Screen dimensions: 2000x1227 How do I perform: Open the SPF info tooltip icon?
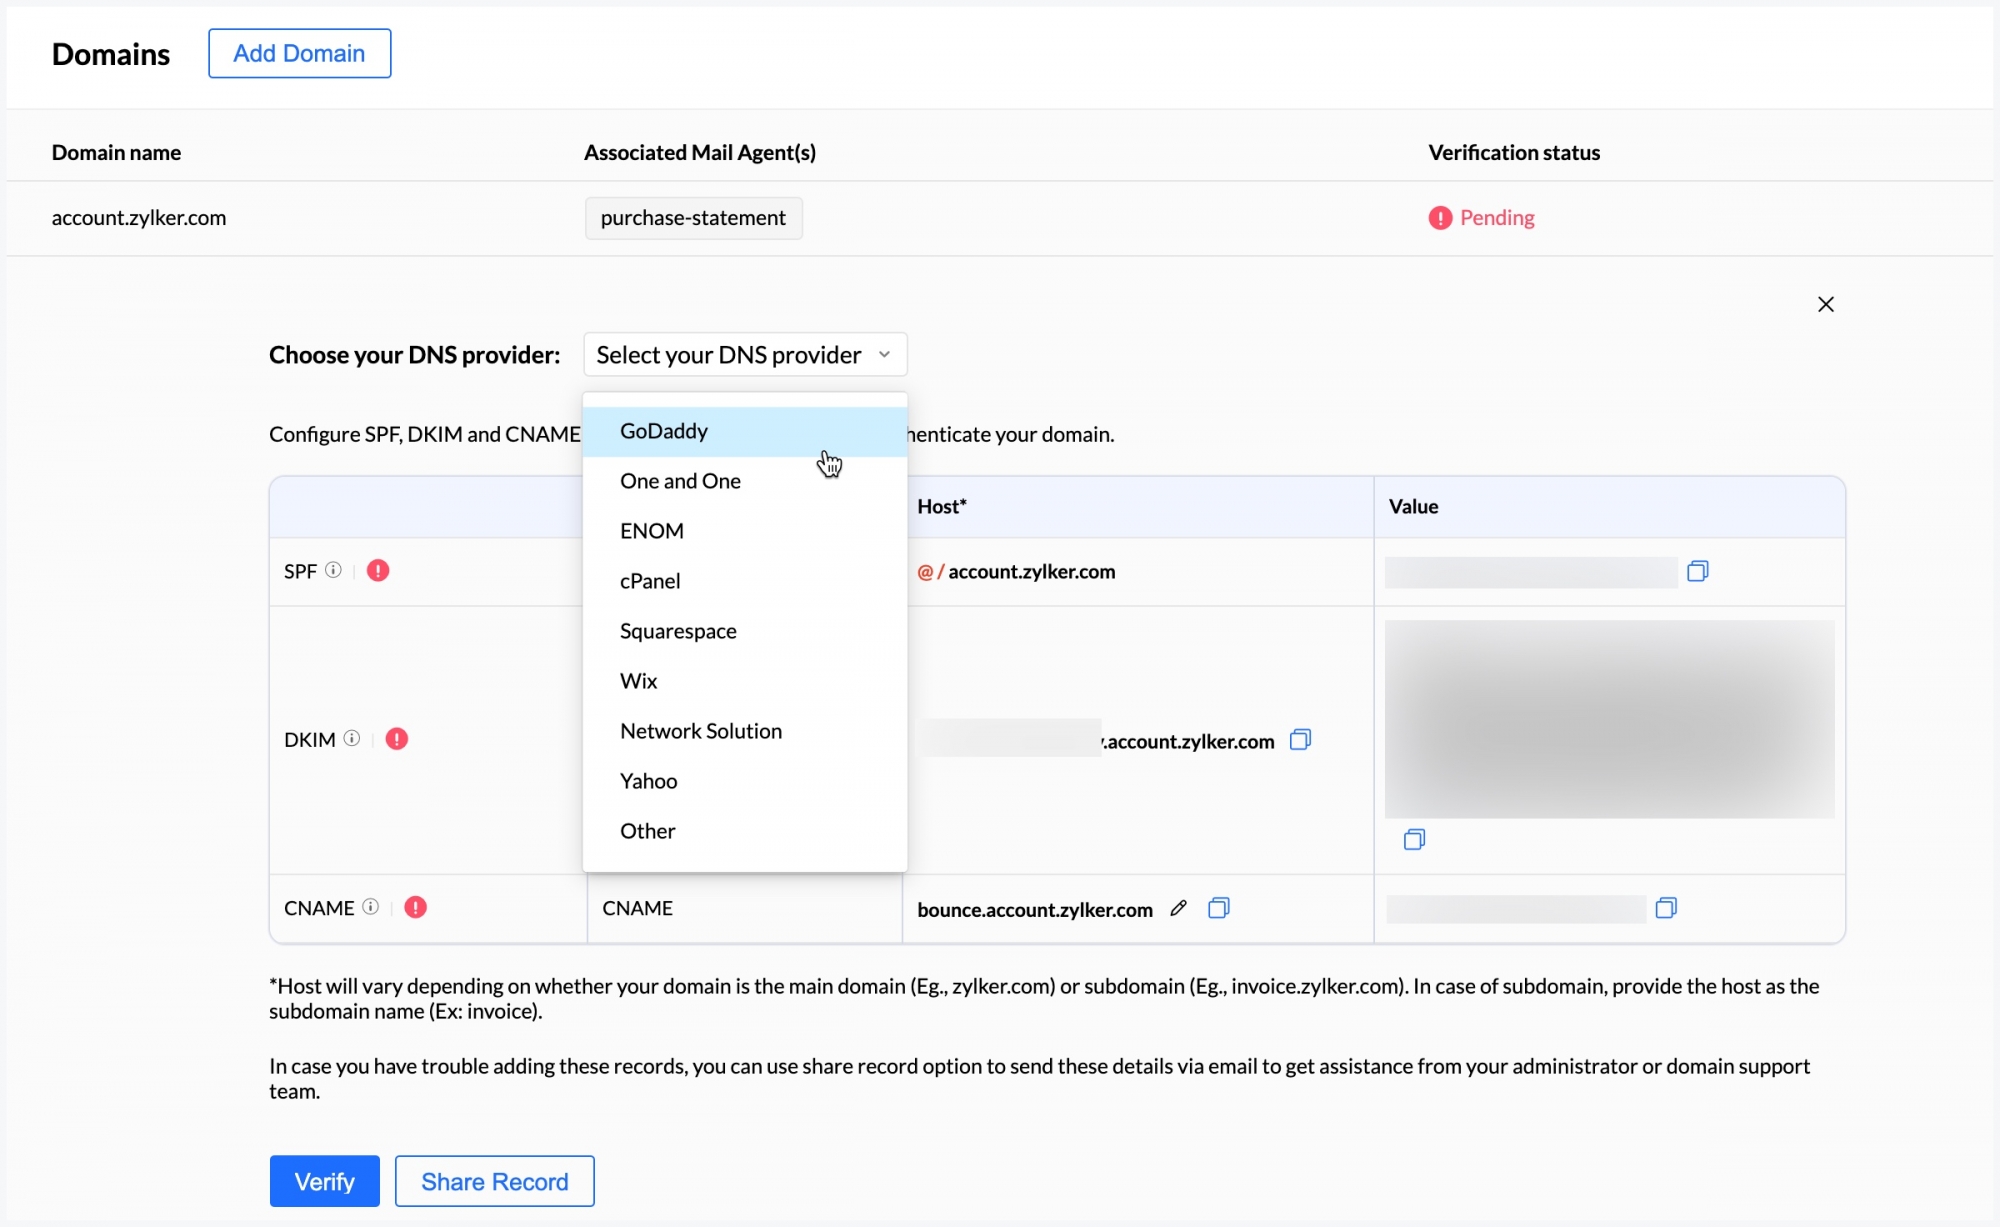coord(334,570)
